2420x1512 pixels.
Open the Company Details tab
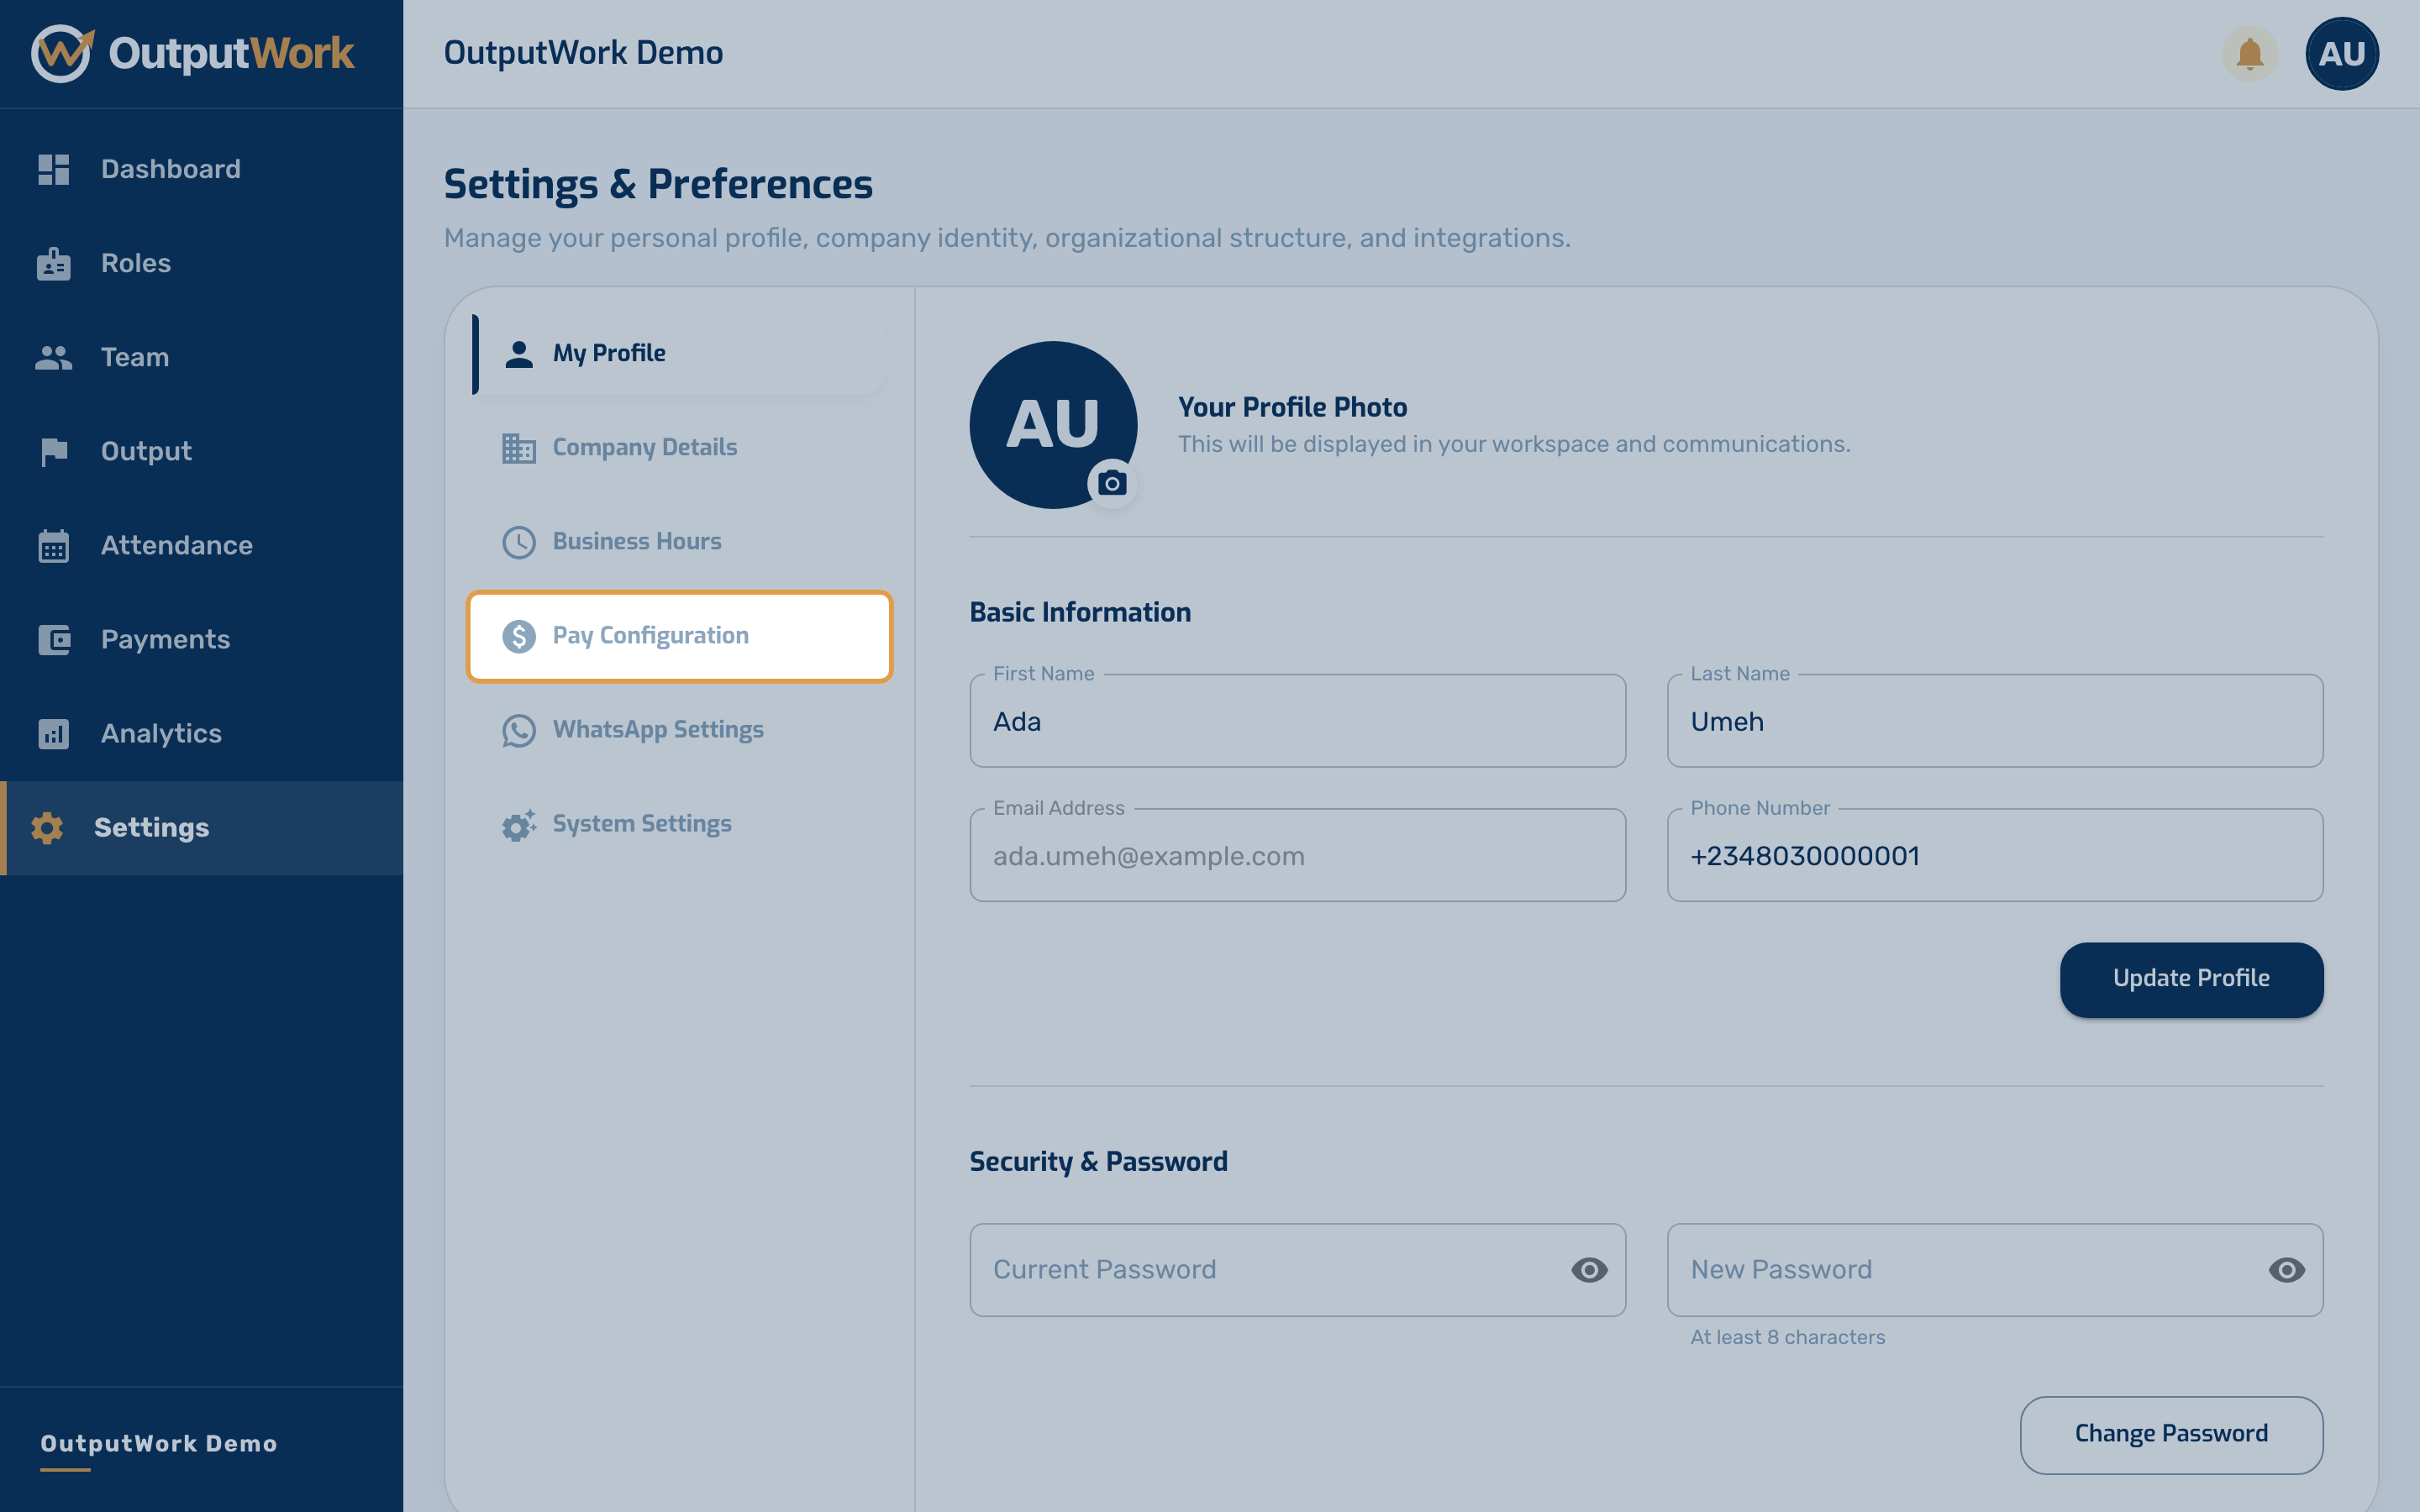click(679, 448)
